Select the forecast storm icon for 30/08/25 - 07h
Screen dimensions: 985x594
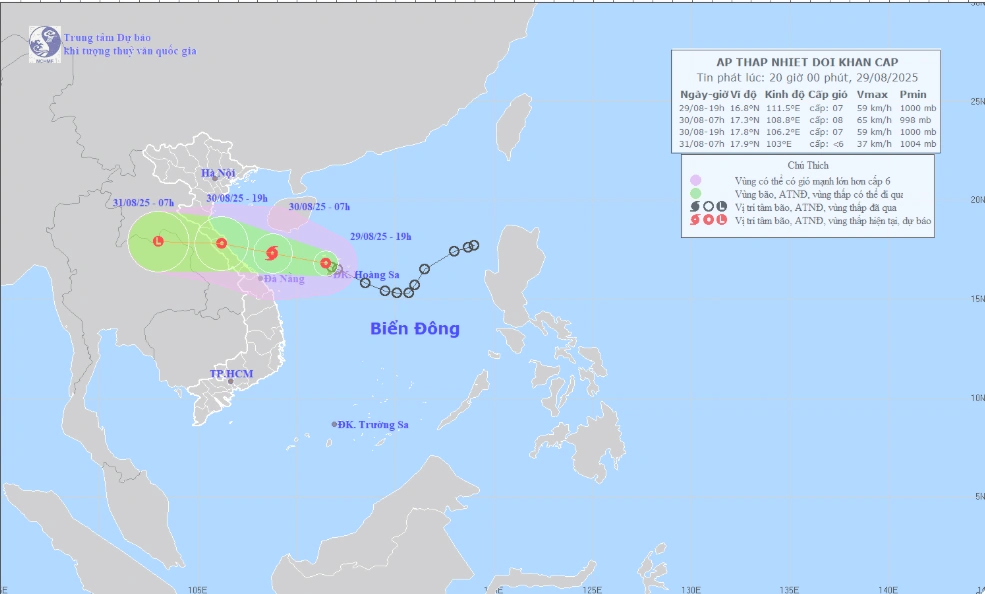pos(272,253)
